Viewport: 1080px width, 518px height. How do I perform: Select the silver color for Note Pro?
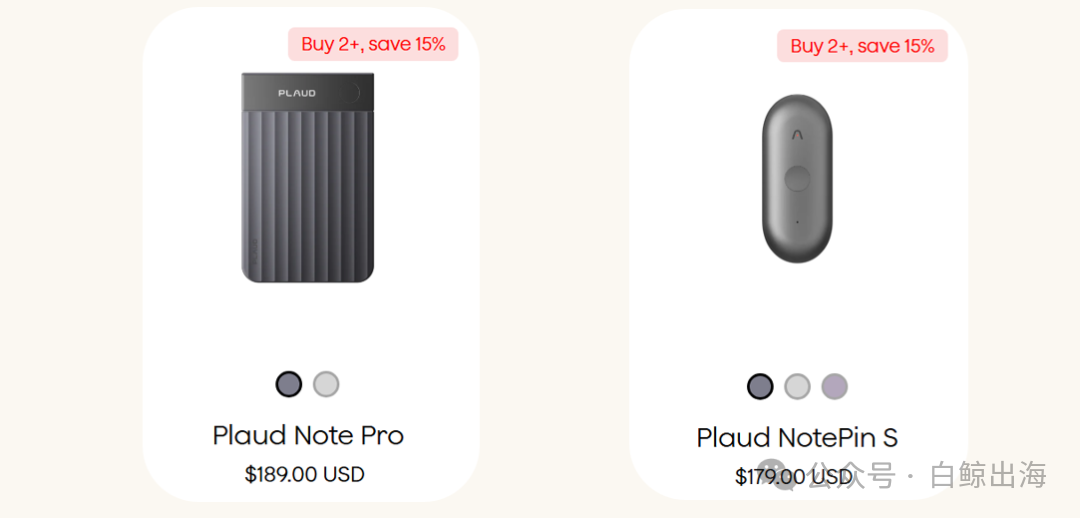pyautogui.click(x=326, y=384)
